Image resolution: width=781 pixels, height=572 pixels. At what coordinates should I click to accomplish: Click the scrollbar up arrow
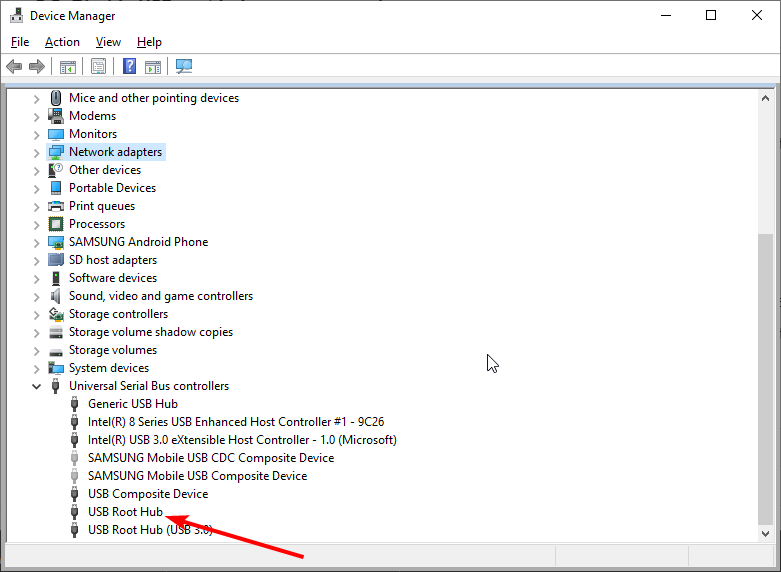tap(766, 99)
